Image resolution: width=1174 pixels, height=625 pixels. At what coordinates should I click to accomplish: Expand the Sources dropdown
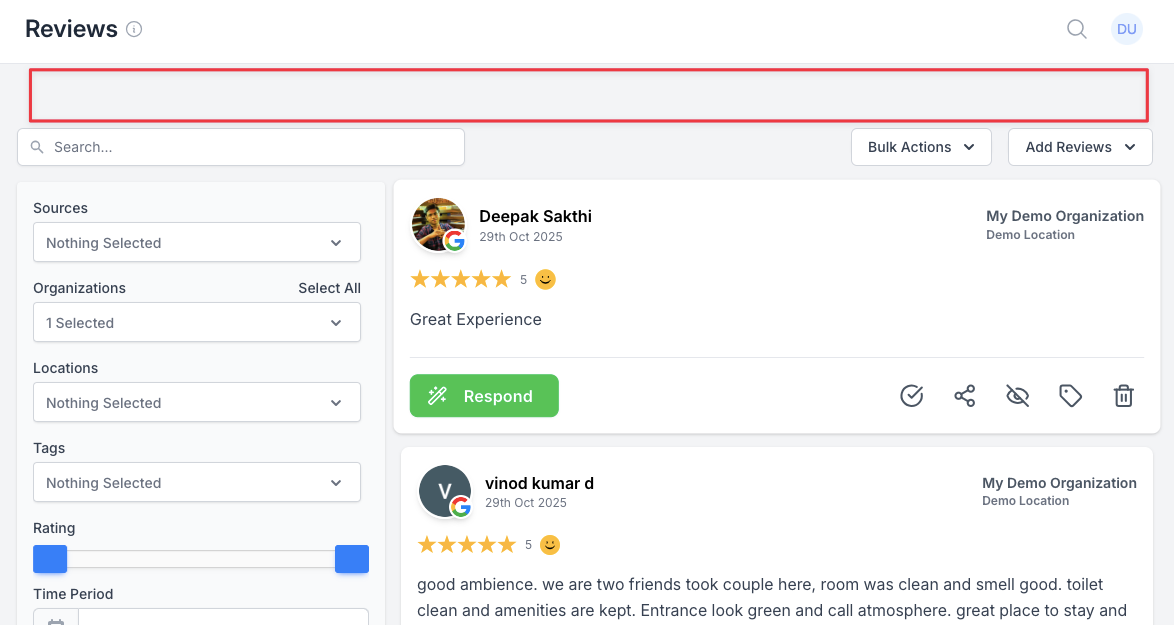(x=197, y=243)
